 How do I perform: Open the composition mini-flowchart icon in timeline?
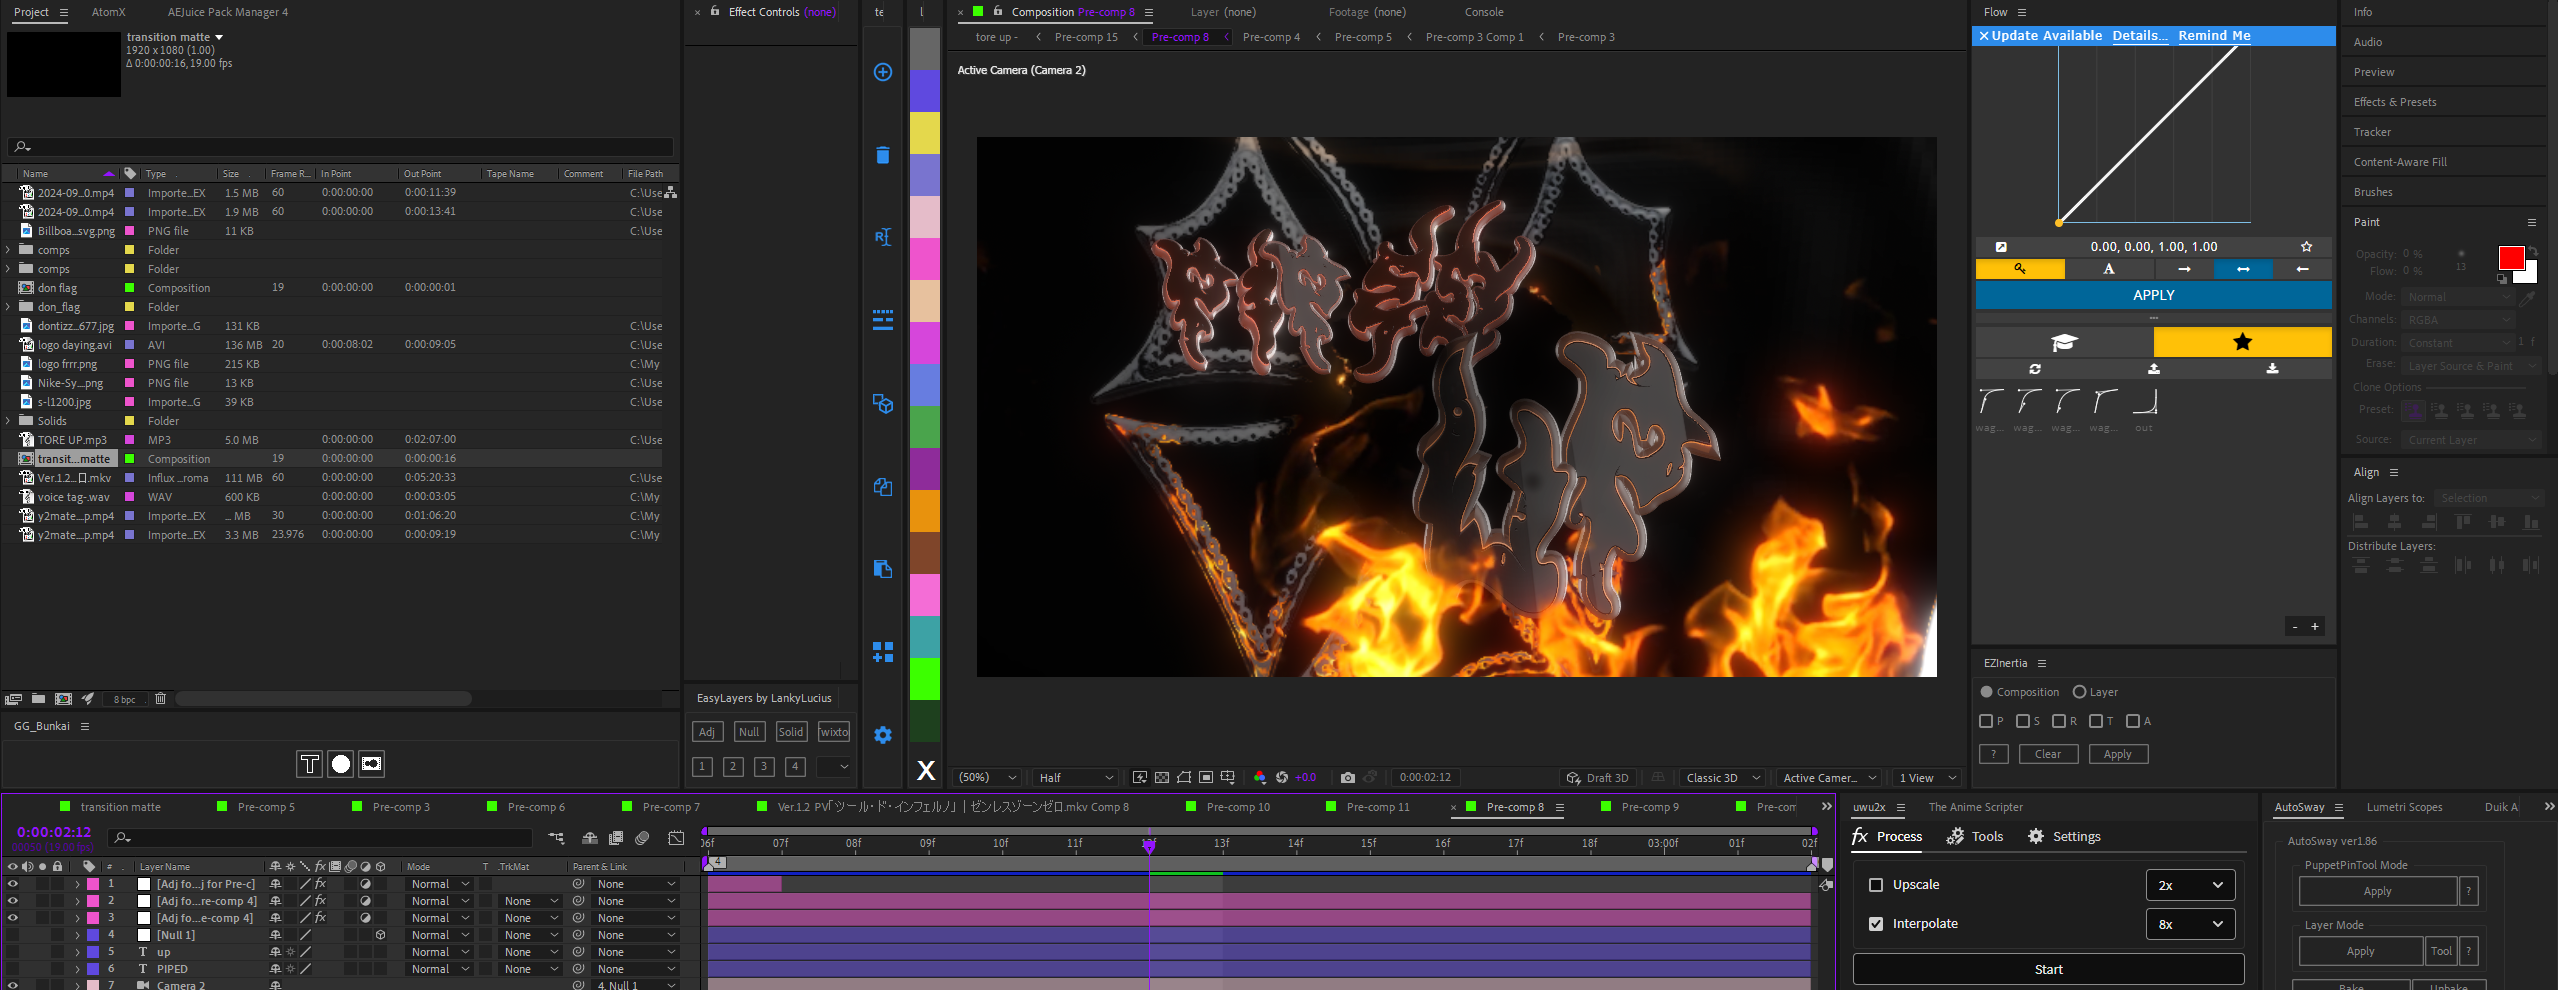tap(556, 838)
